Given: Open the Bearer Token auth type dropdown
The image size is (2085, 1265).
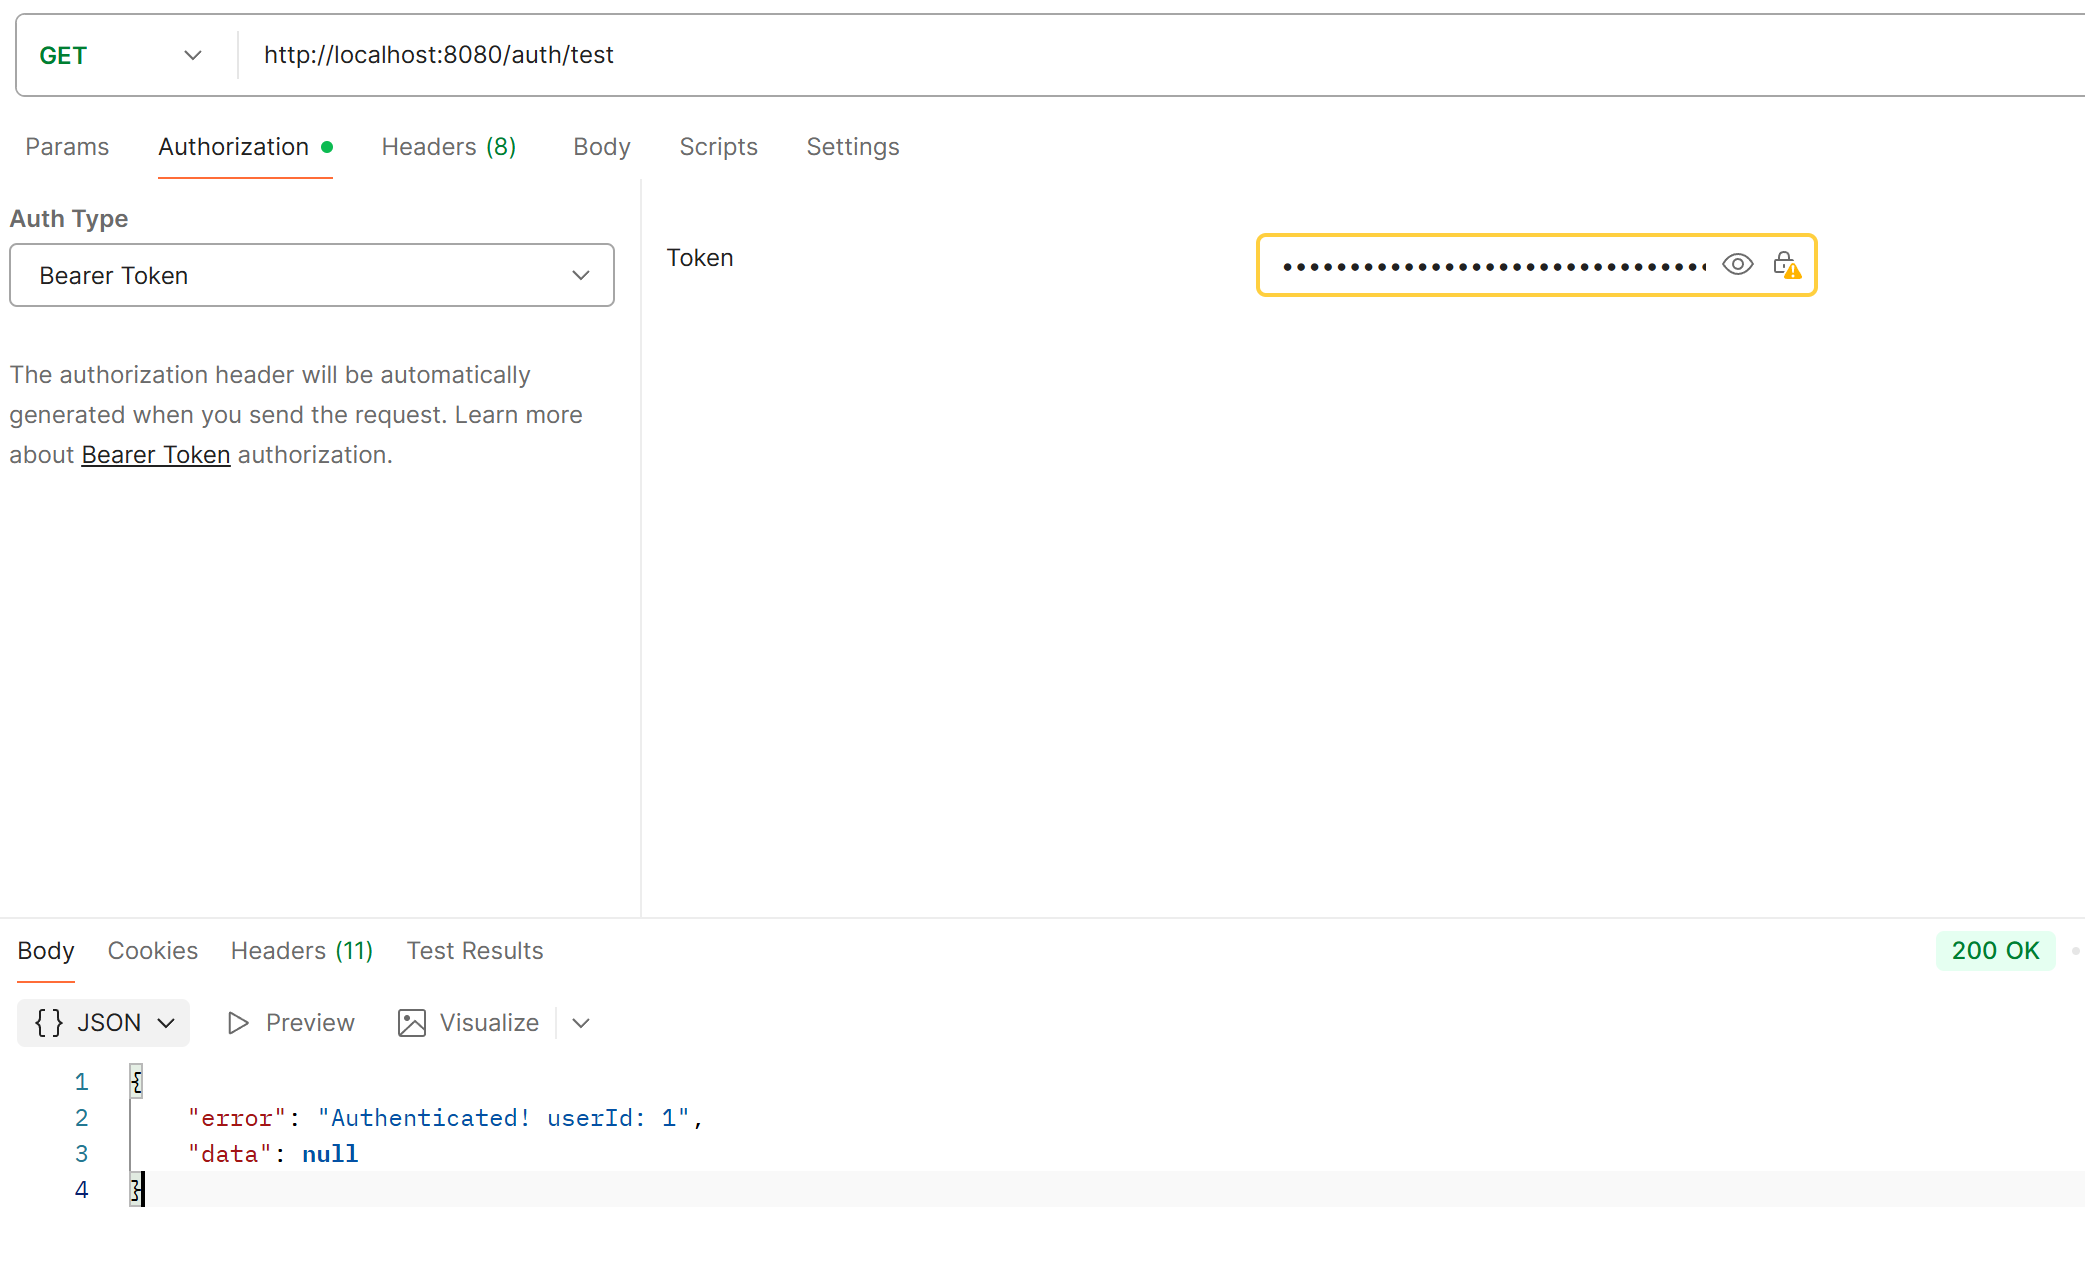Looking at the screenshot, I should [312, 275].
